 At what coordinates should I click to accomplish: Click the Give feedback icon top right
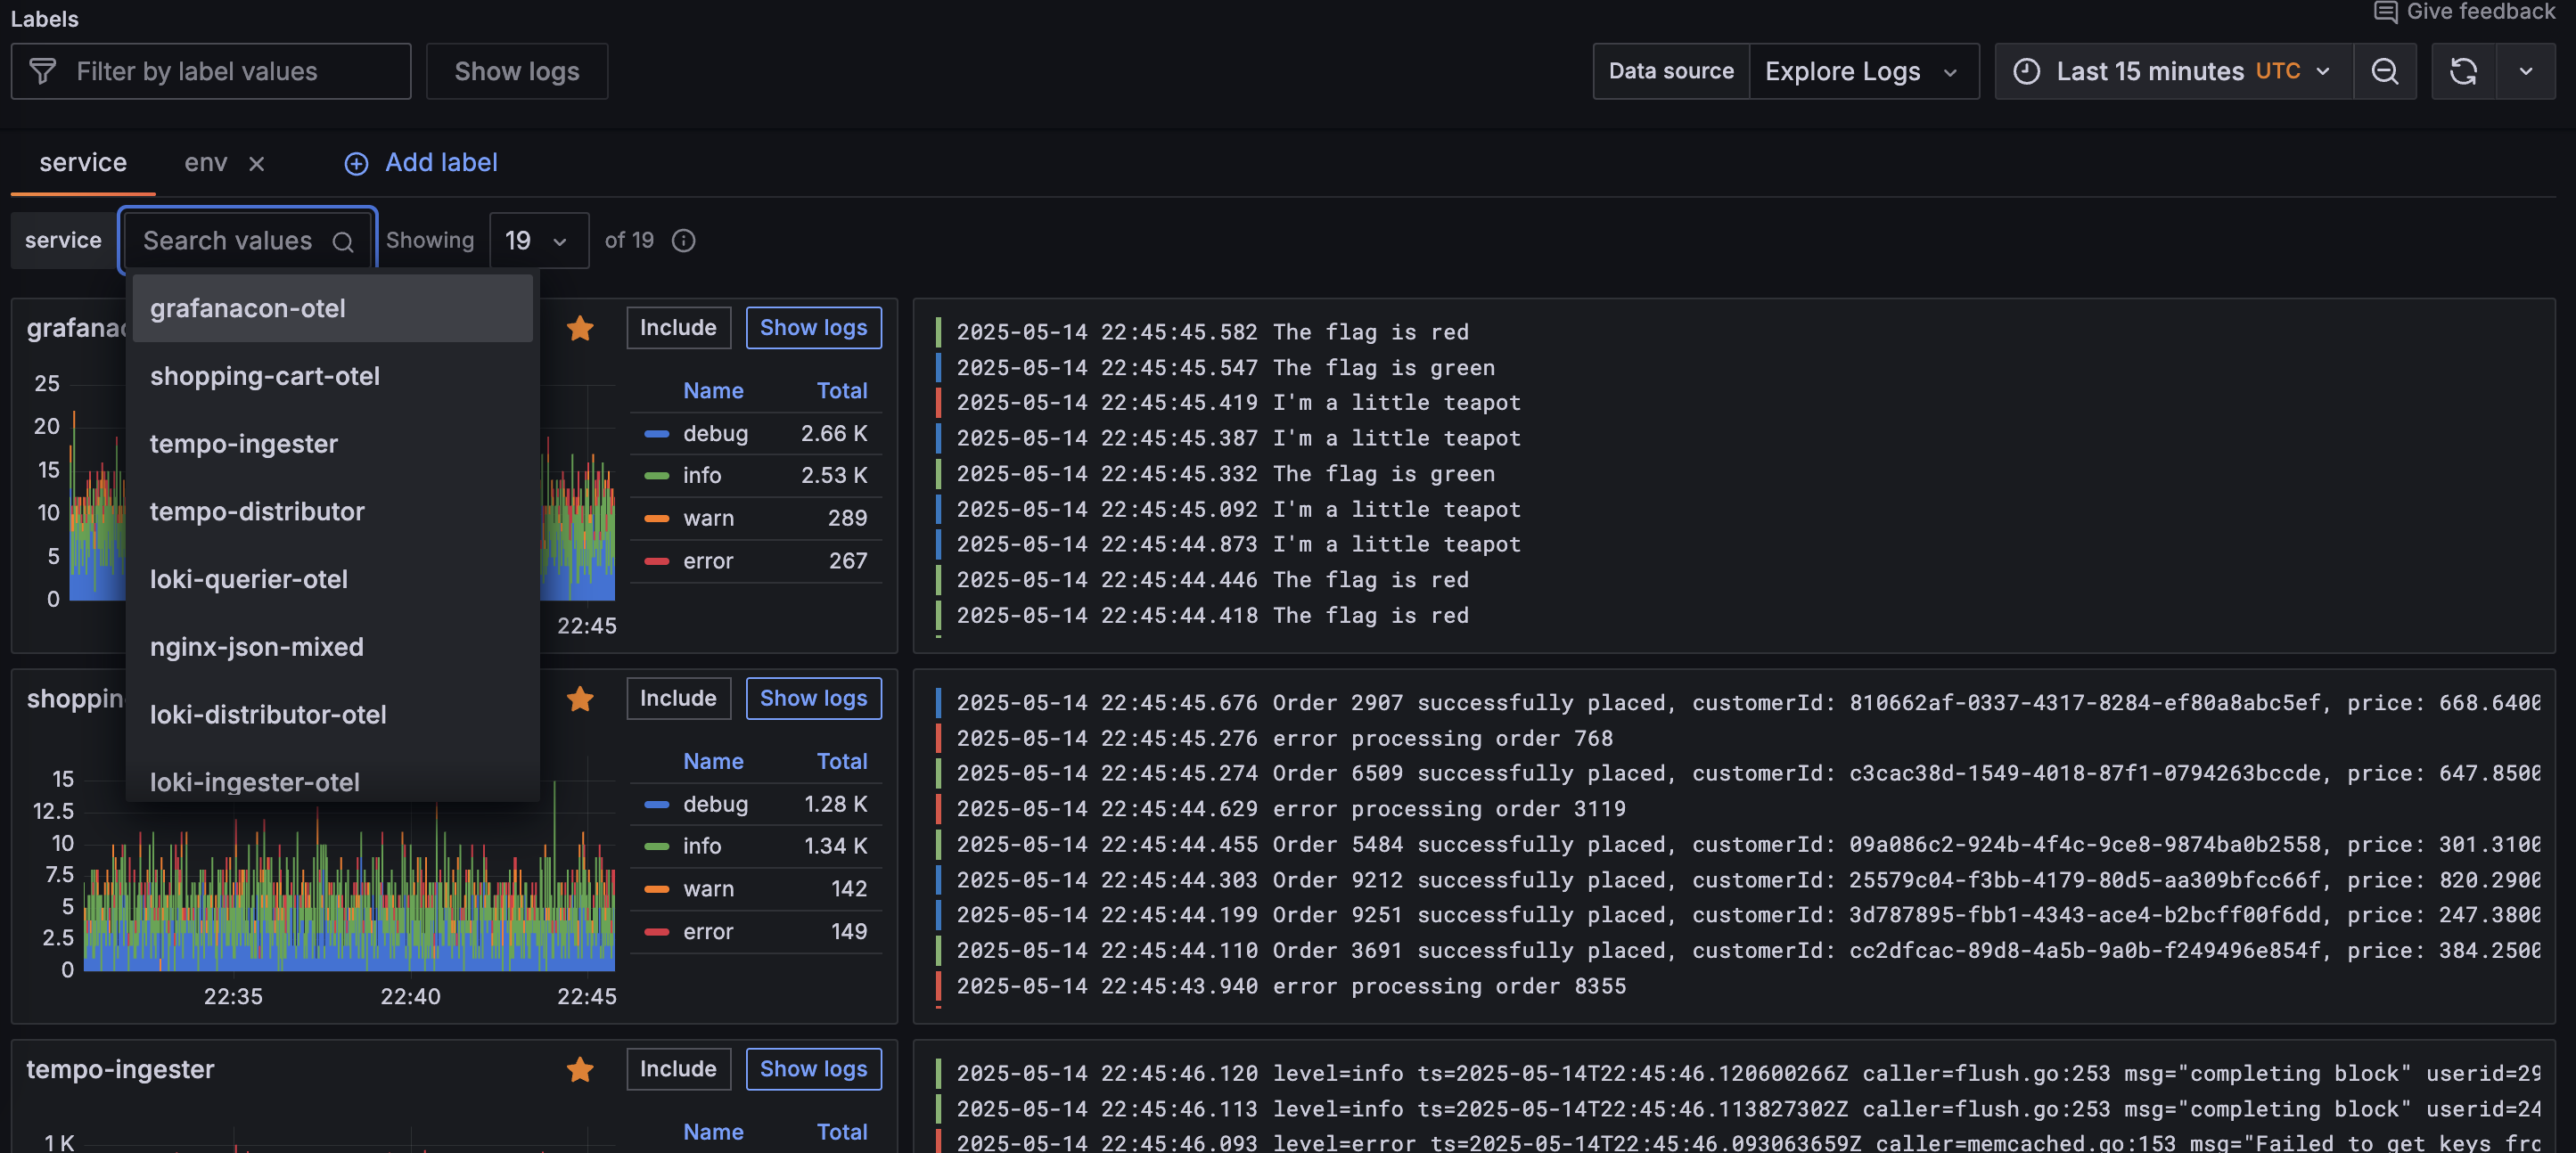(2385, 13)
